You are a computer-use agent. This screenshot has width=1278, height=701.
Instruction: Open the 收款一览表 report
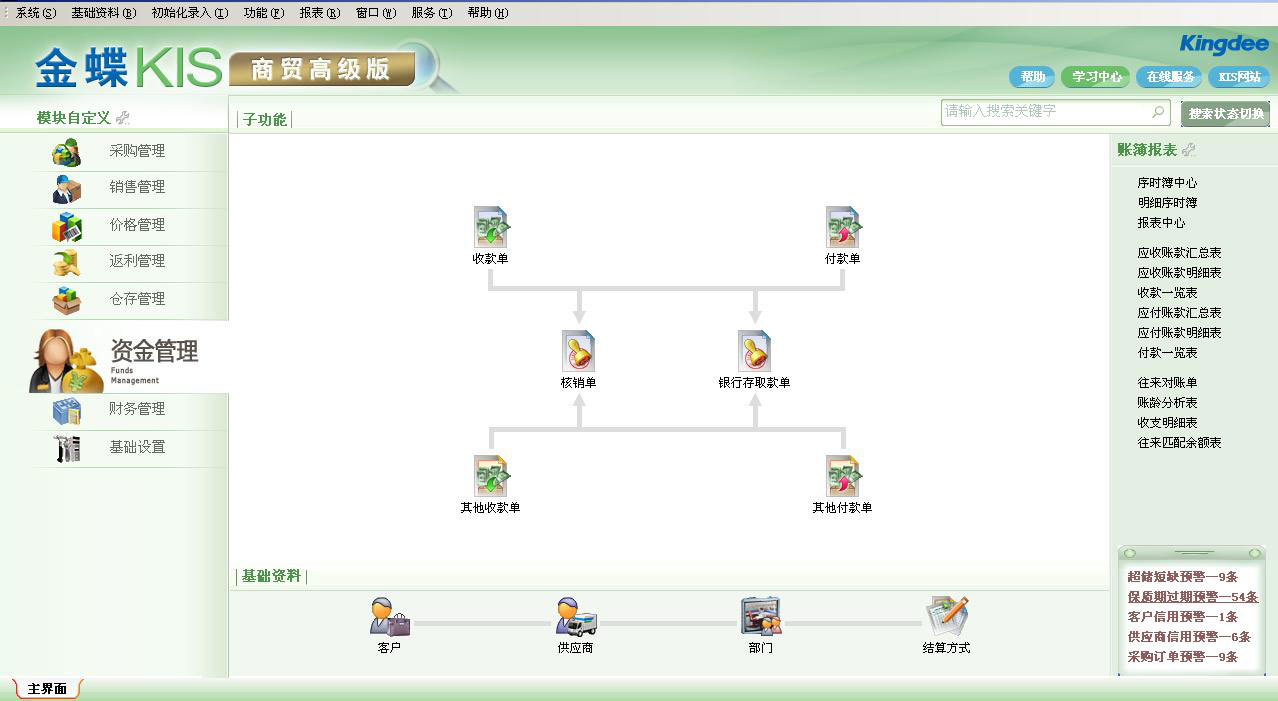pyautogui.click(x=1167, y=293)
